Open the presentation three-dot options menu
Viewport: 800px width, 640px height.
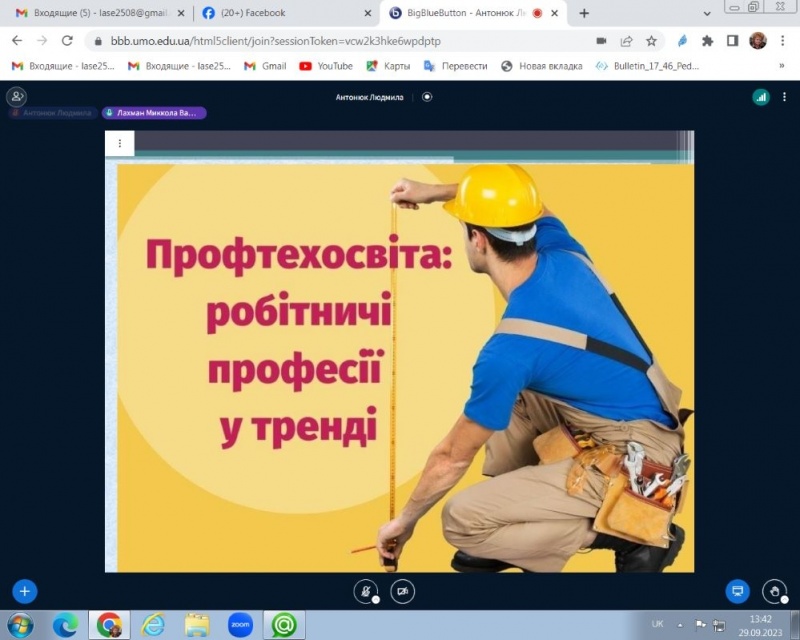coord(119,144)
